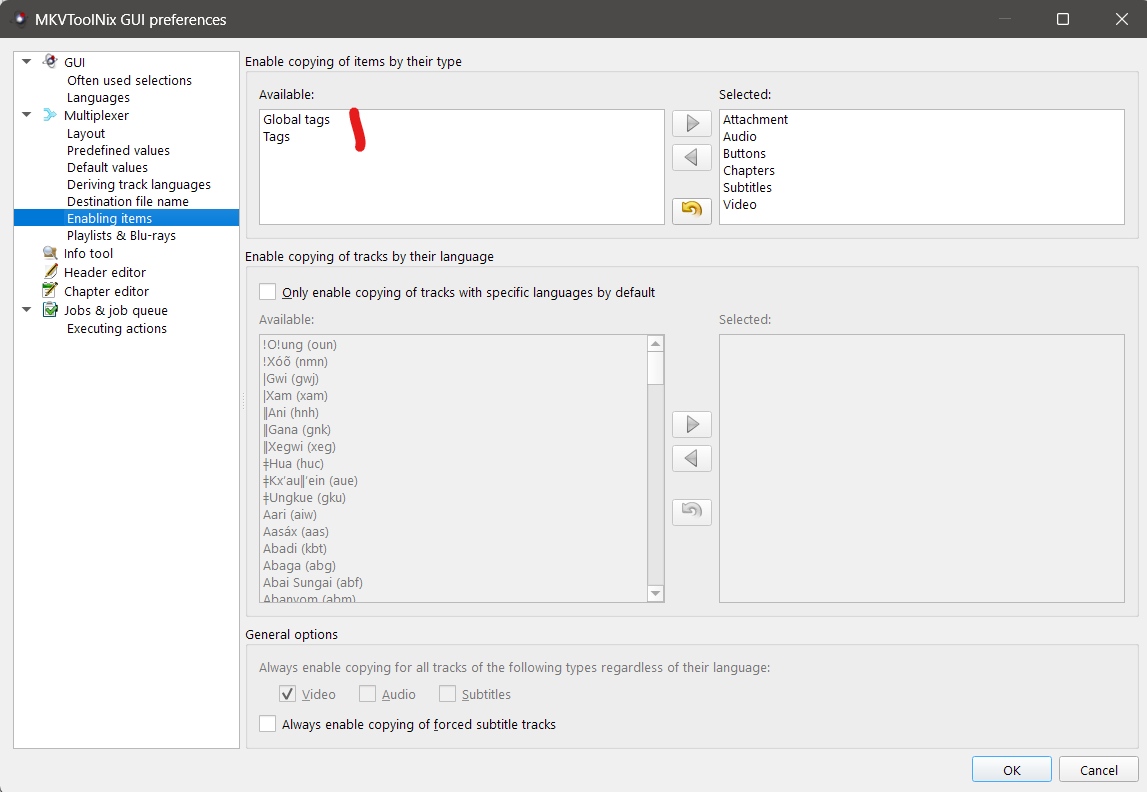Toggle the Subtitles always-enable checkbox

pos(447,693)
